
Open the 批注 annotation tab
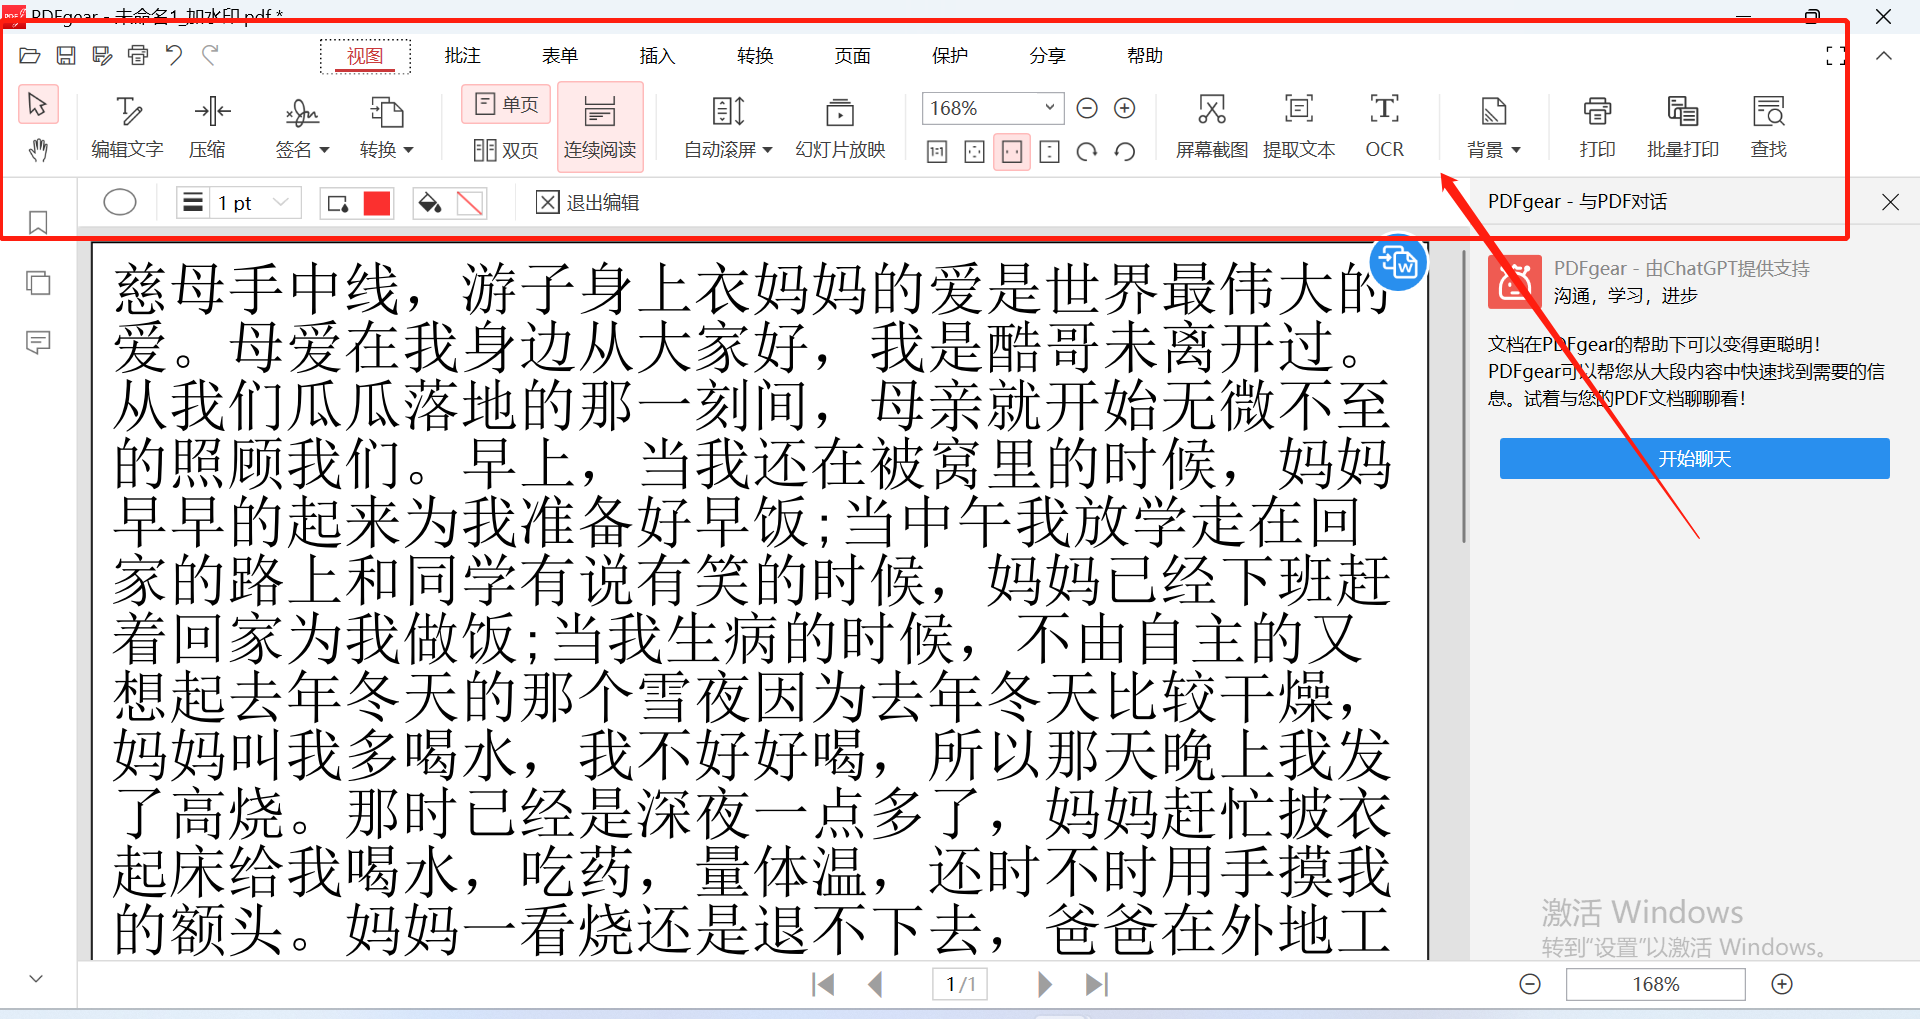click(462, 56)
